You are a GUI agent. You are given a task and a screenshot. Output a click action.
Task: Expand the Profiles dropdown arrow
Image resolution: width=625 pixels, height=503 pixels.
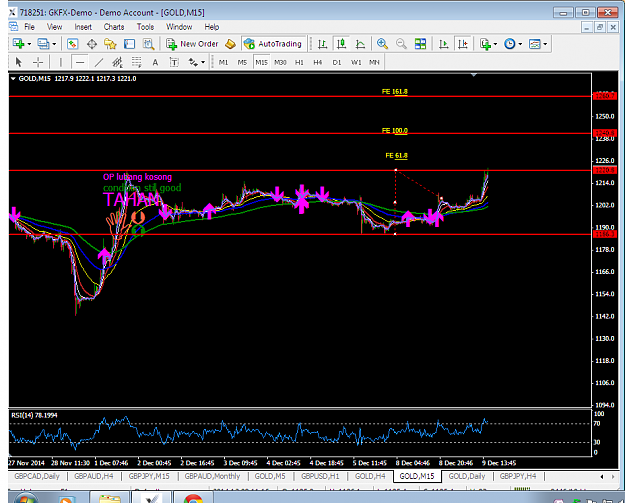[x=54, y=44]
